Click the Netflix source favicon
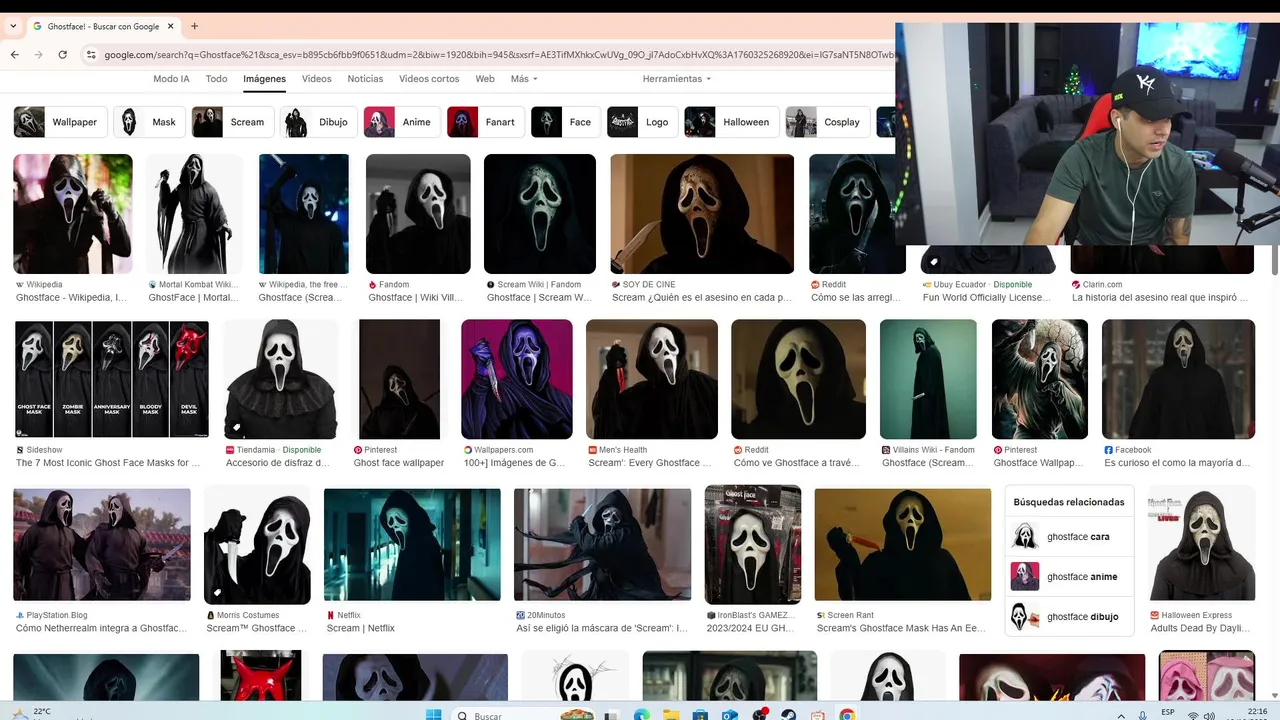This screenshot has width=1280, height=720. click(x=331, y=615)
